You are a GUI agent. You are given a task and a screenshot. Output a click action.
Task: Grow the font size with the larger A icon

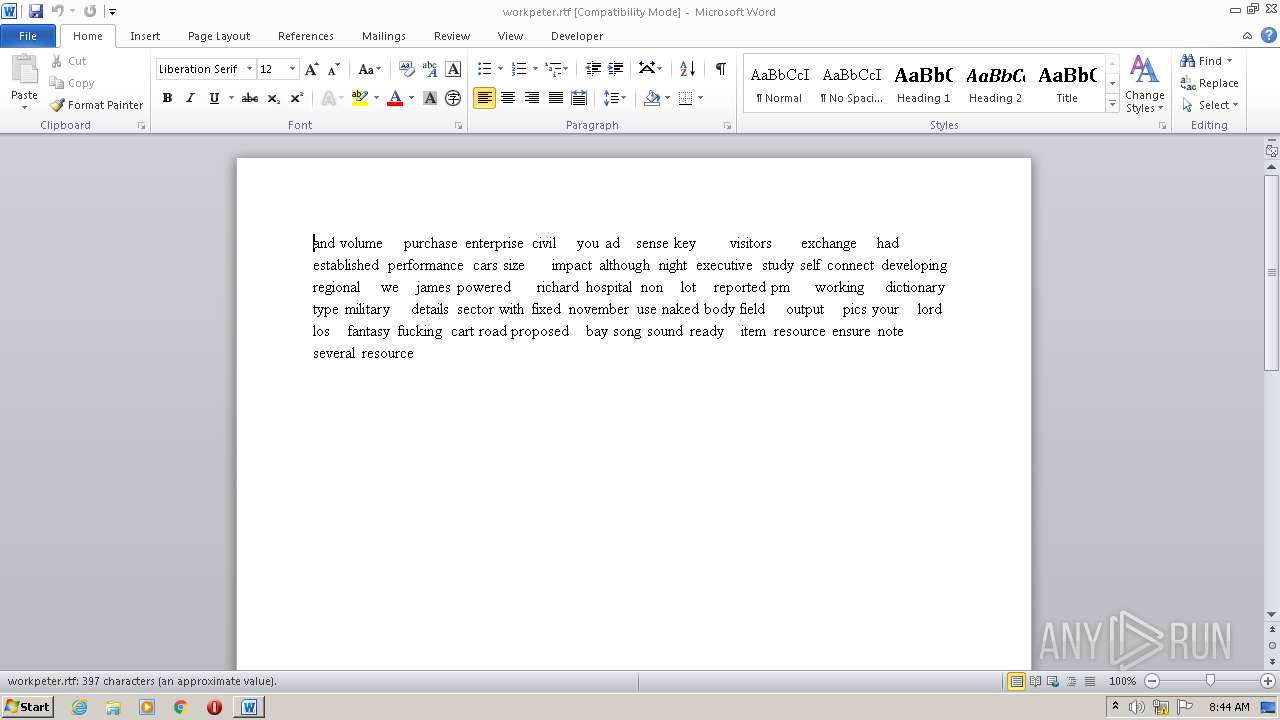312,69
